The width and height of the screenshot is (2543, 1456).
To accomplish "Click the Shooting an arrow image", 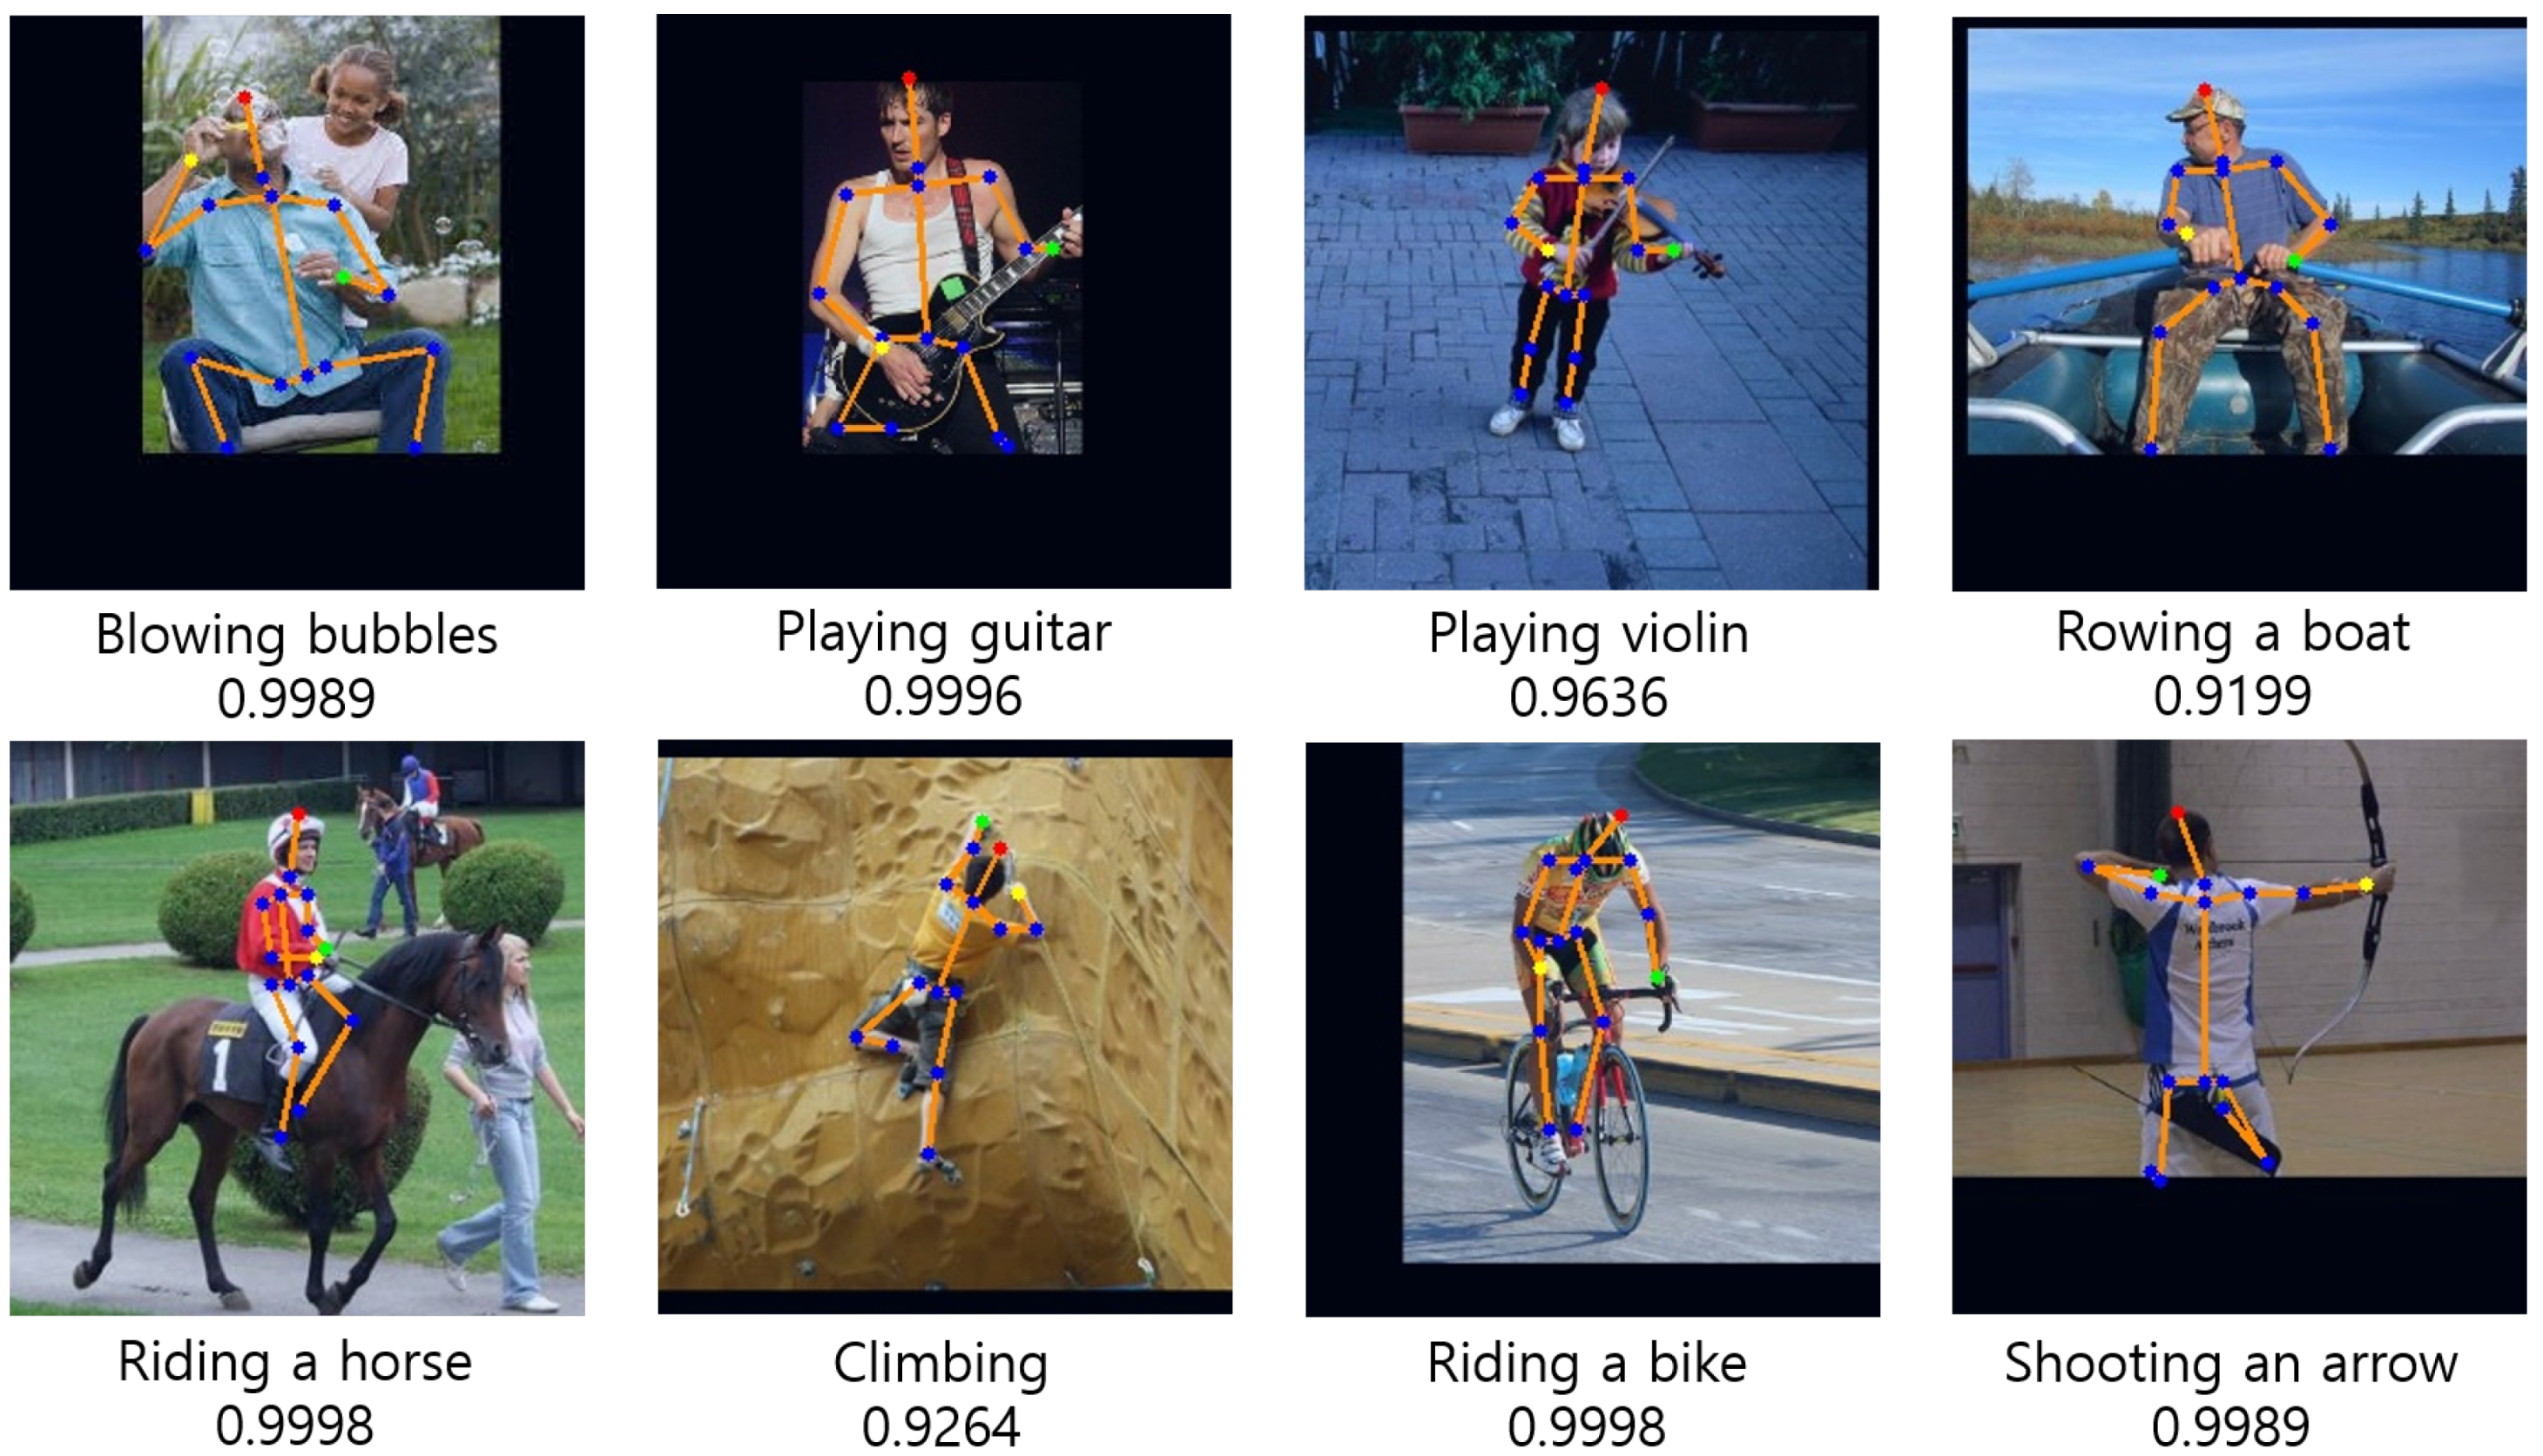I will 2239,1027.
